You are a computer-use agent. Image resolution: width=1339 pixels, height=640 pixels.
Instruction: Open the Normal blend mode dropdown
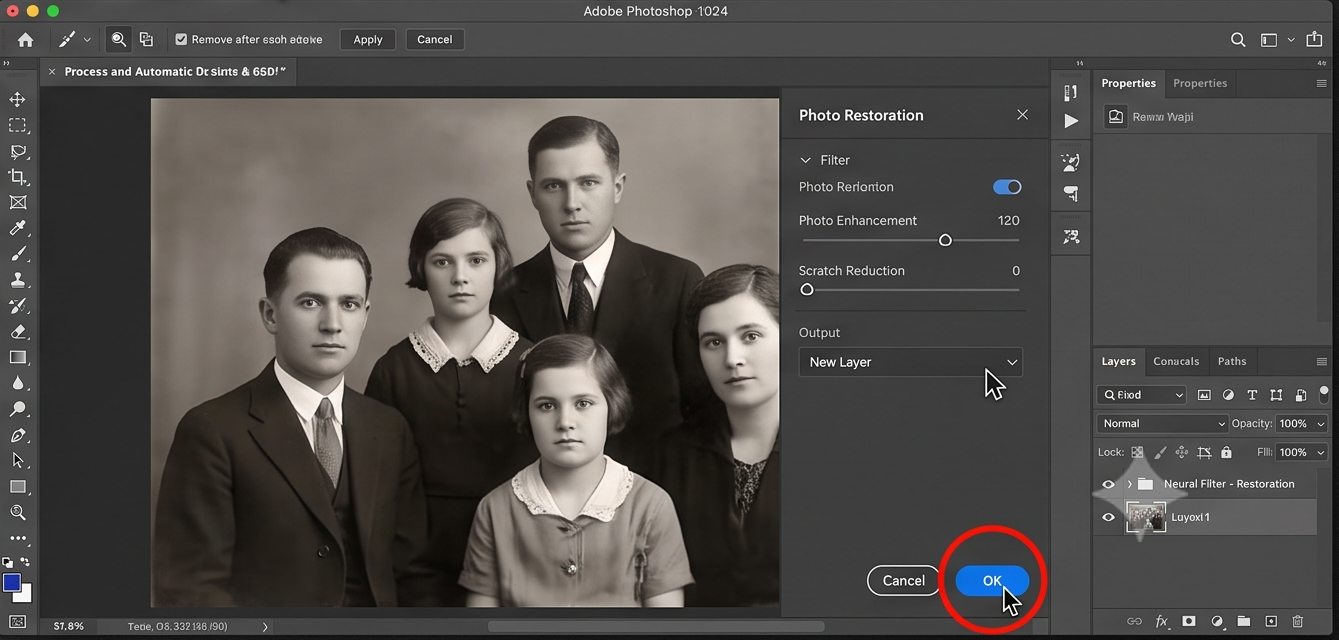click(x=1162, y=423)
